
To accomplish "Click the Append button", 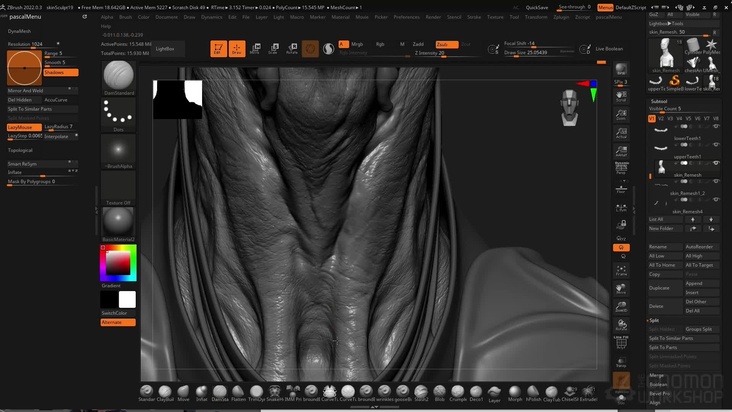I will (x=702, y=284).
